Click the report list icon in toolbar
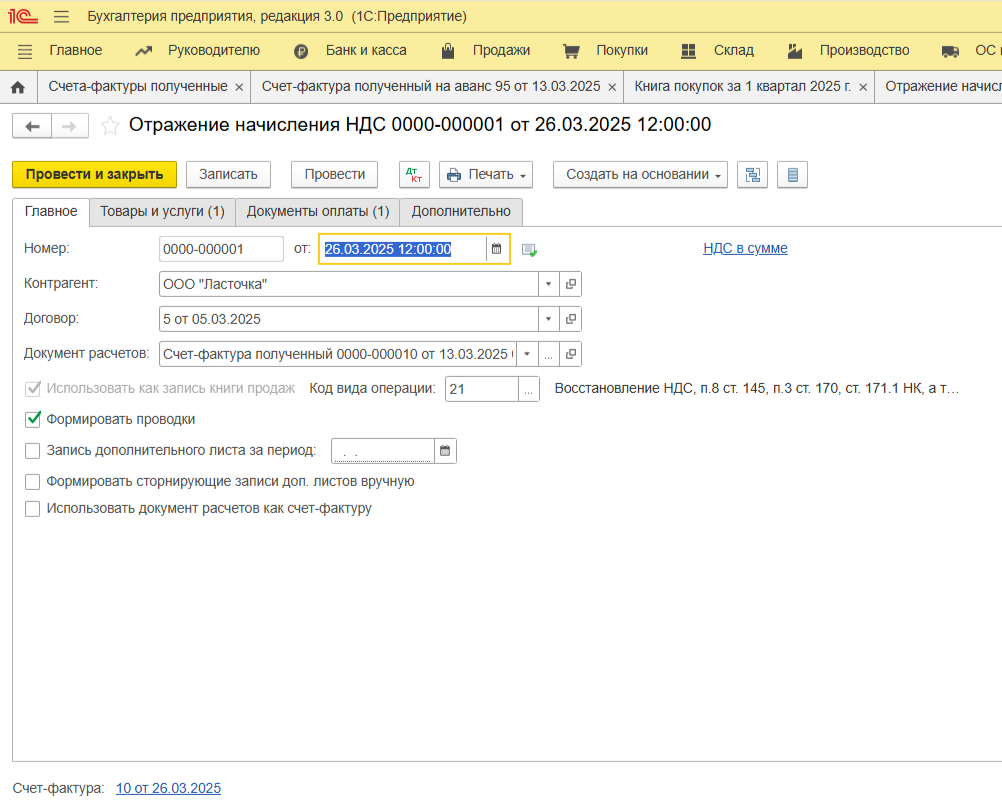 pyautogui.click(x=793, y=174)
